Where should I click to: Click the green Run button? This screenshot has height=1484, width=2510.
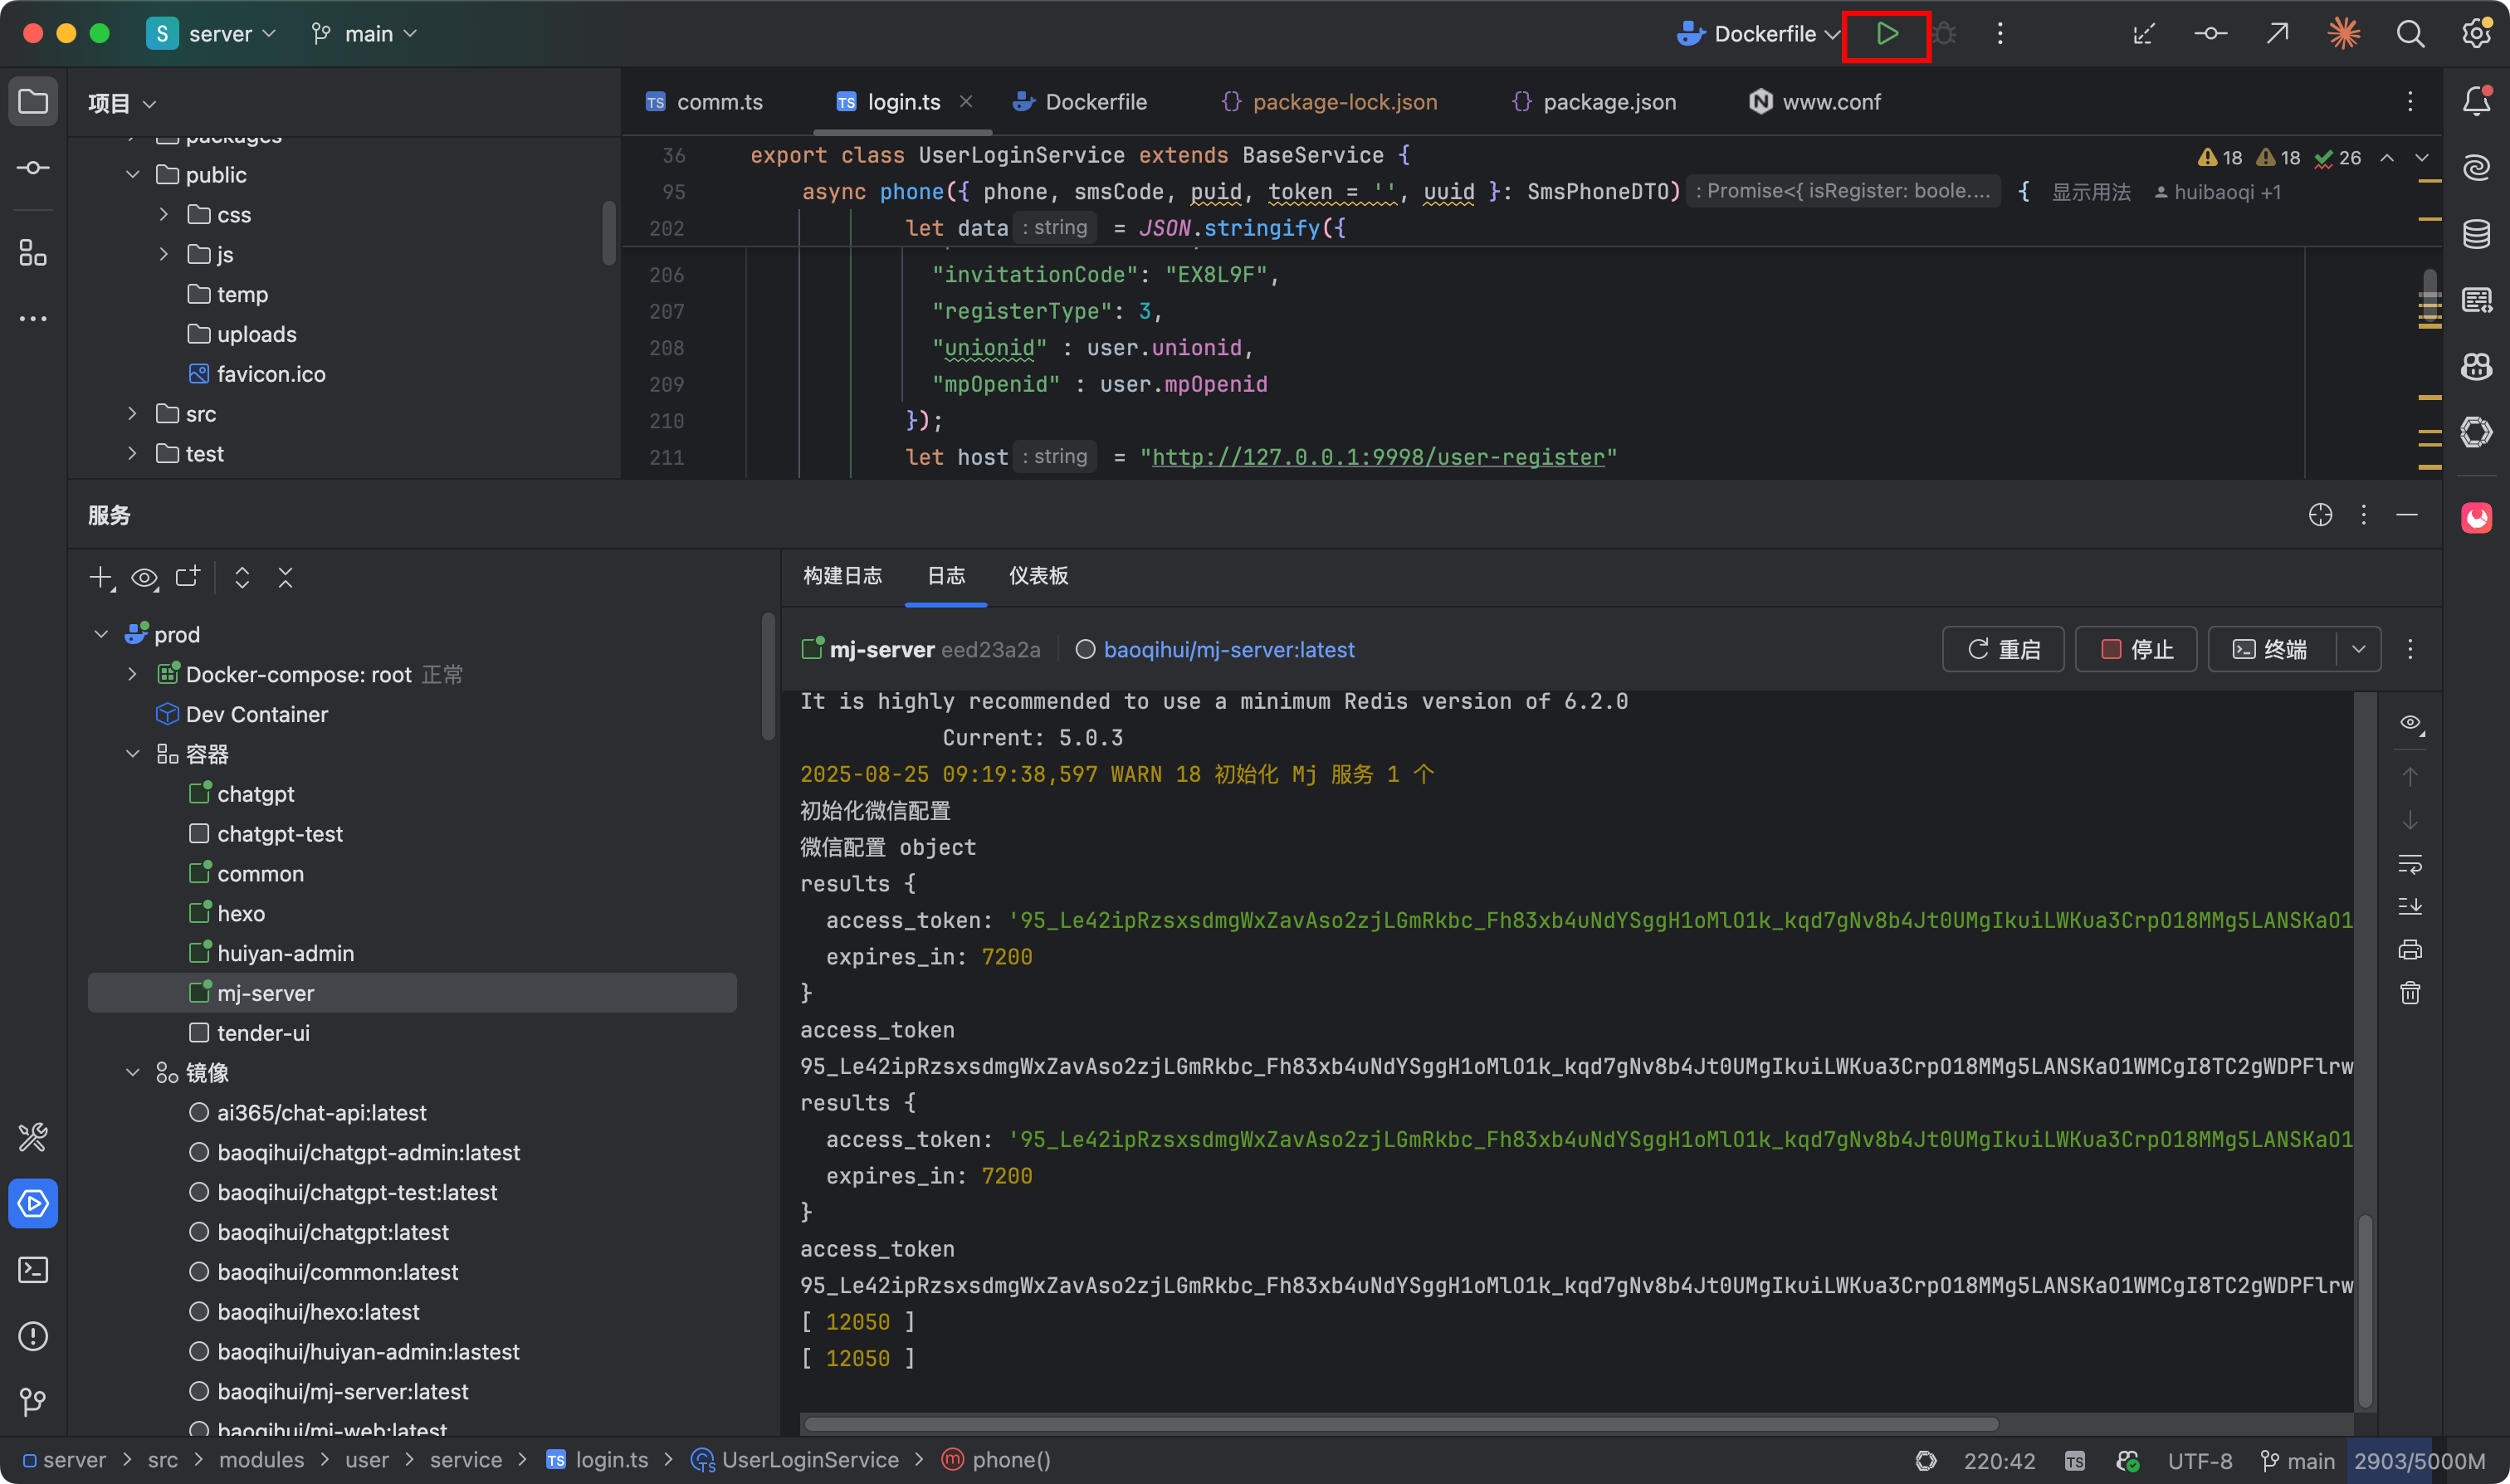1886,34
